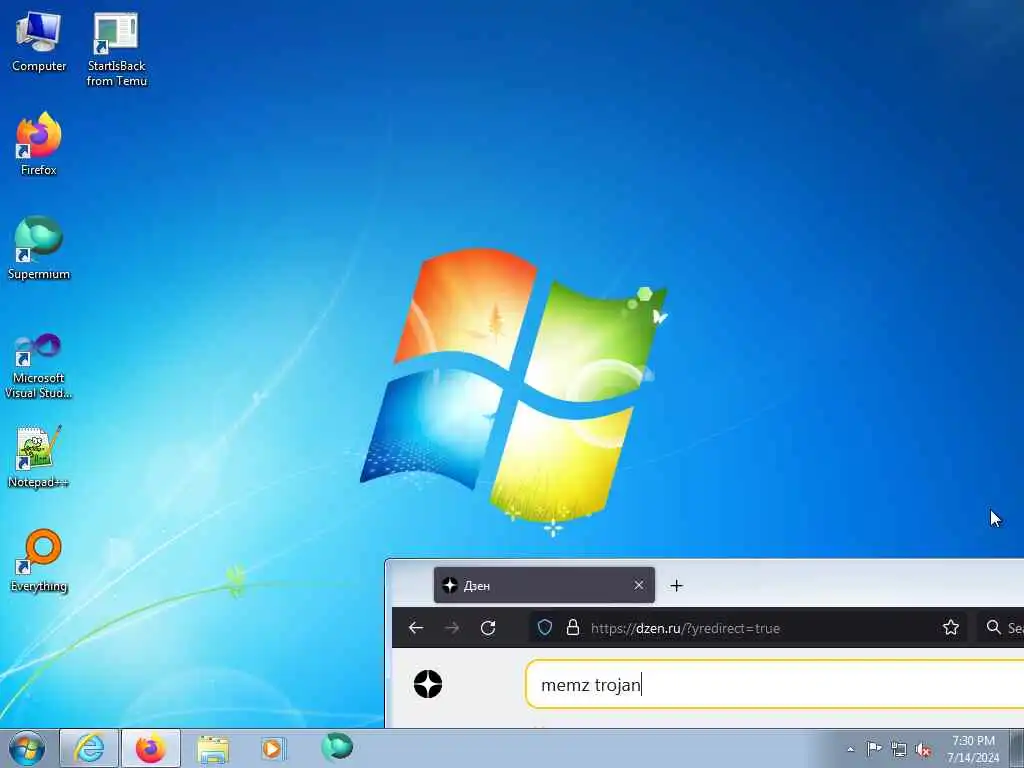
Task: Open Internet Explorer from the taskbar
Action: [89, 748]
